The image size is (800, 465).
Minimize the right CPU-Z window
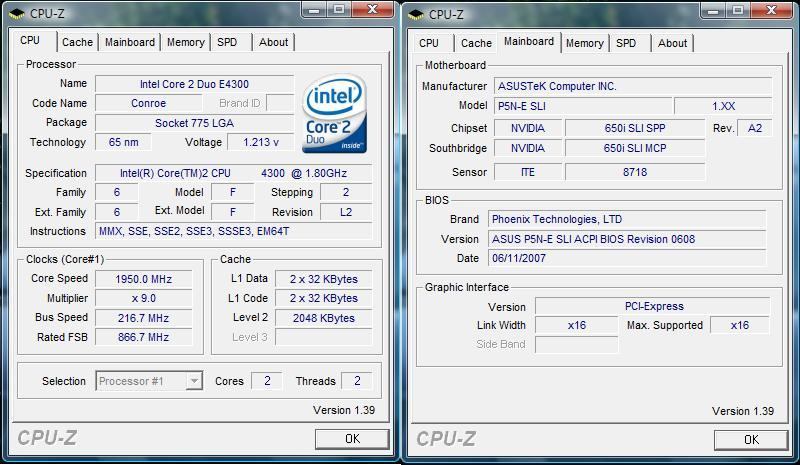pyautogui.click(x=713, y=10)
